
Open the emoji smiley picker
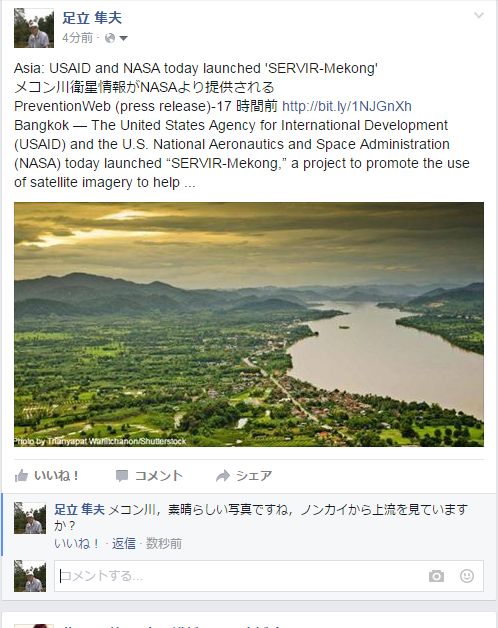[467, 576]
